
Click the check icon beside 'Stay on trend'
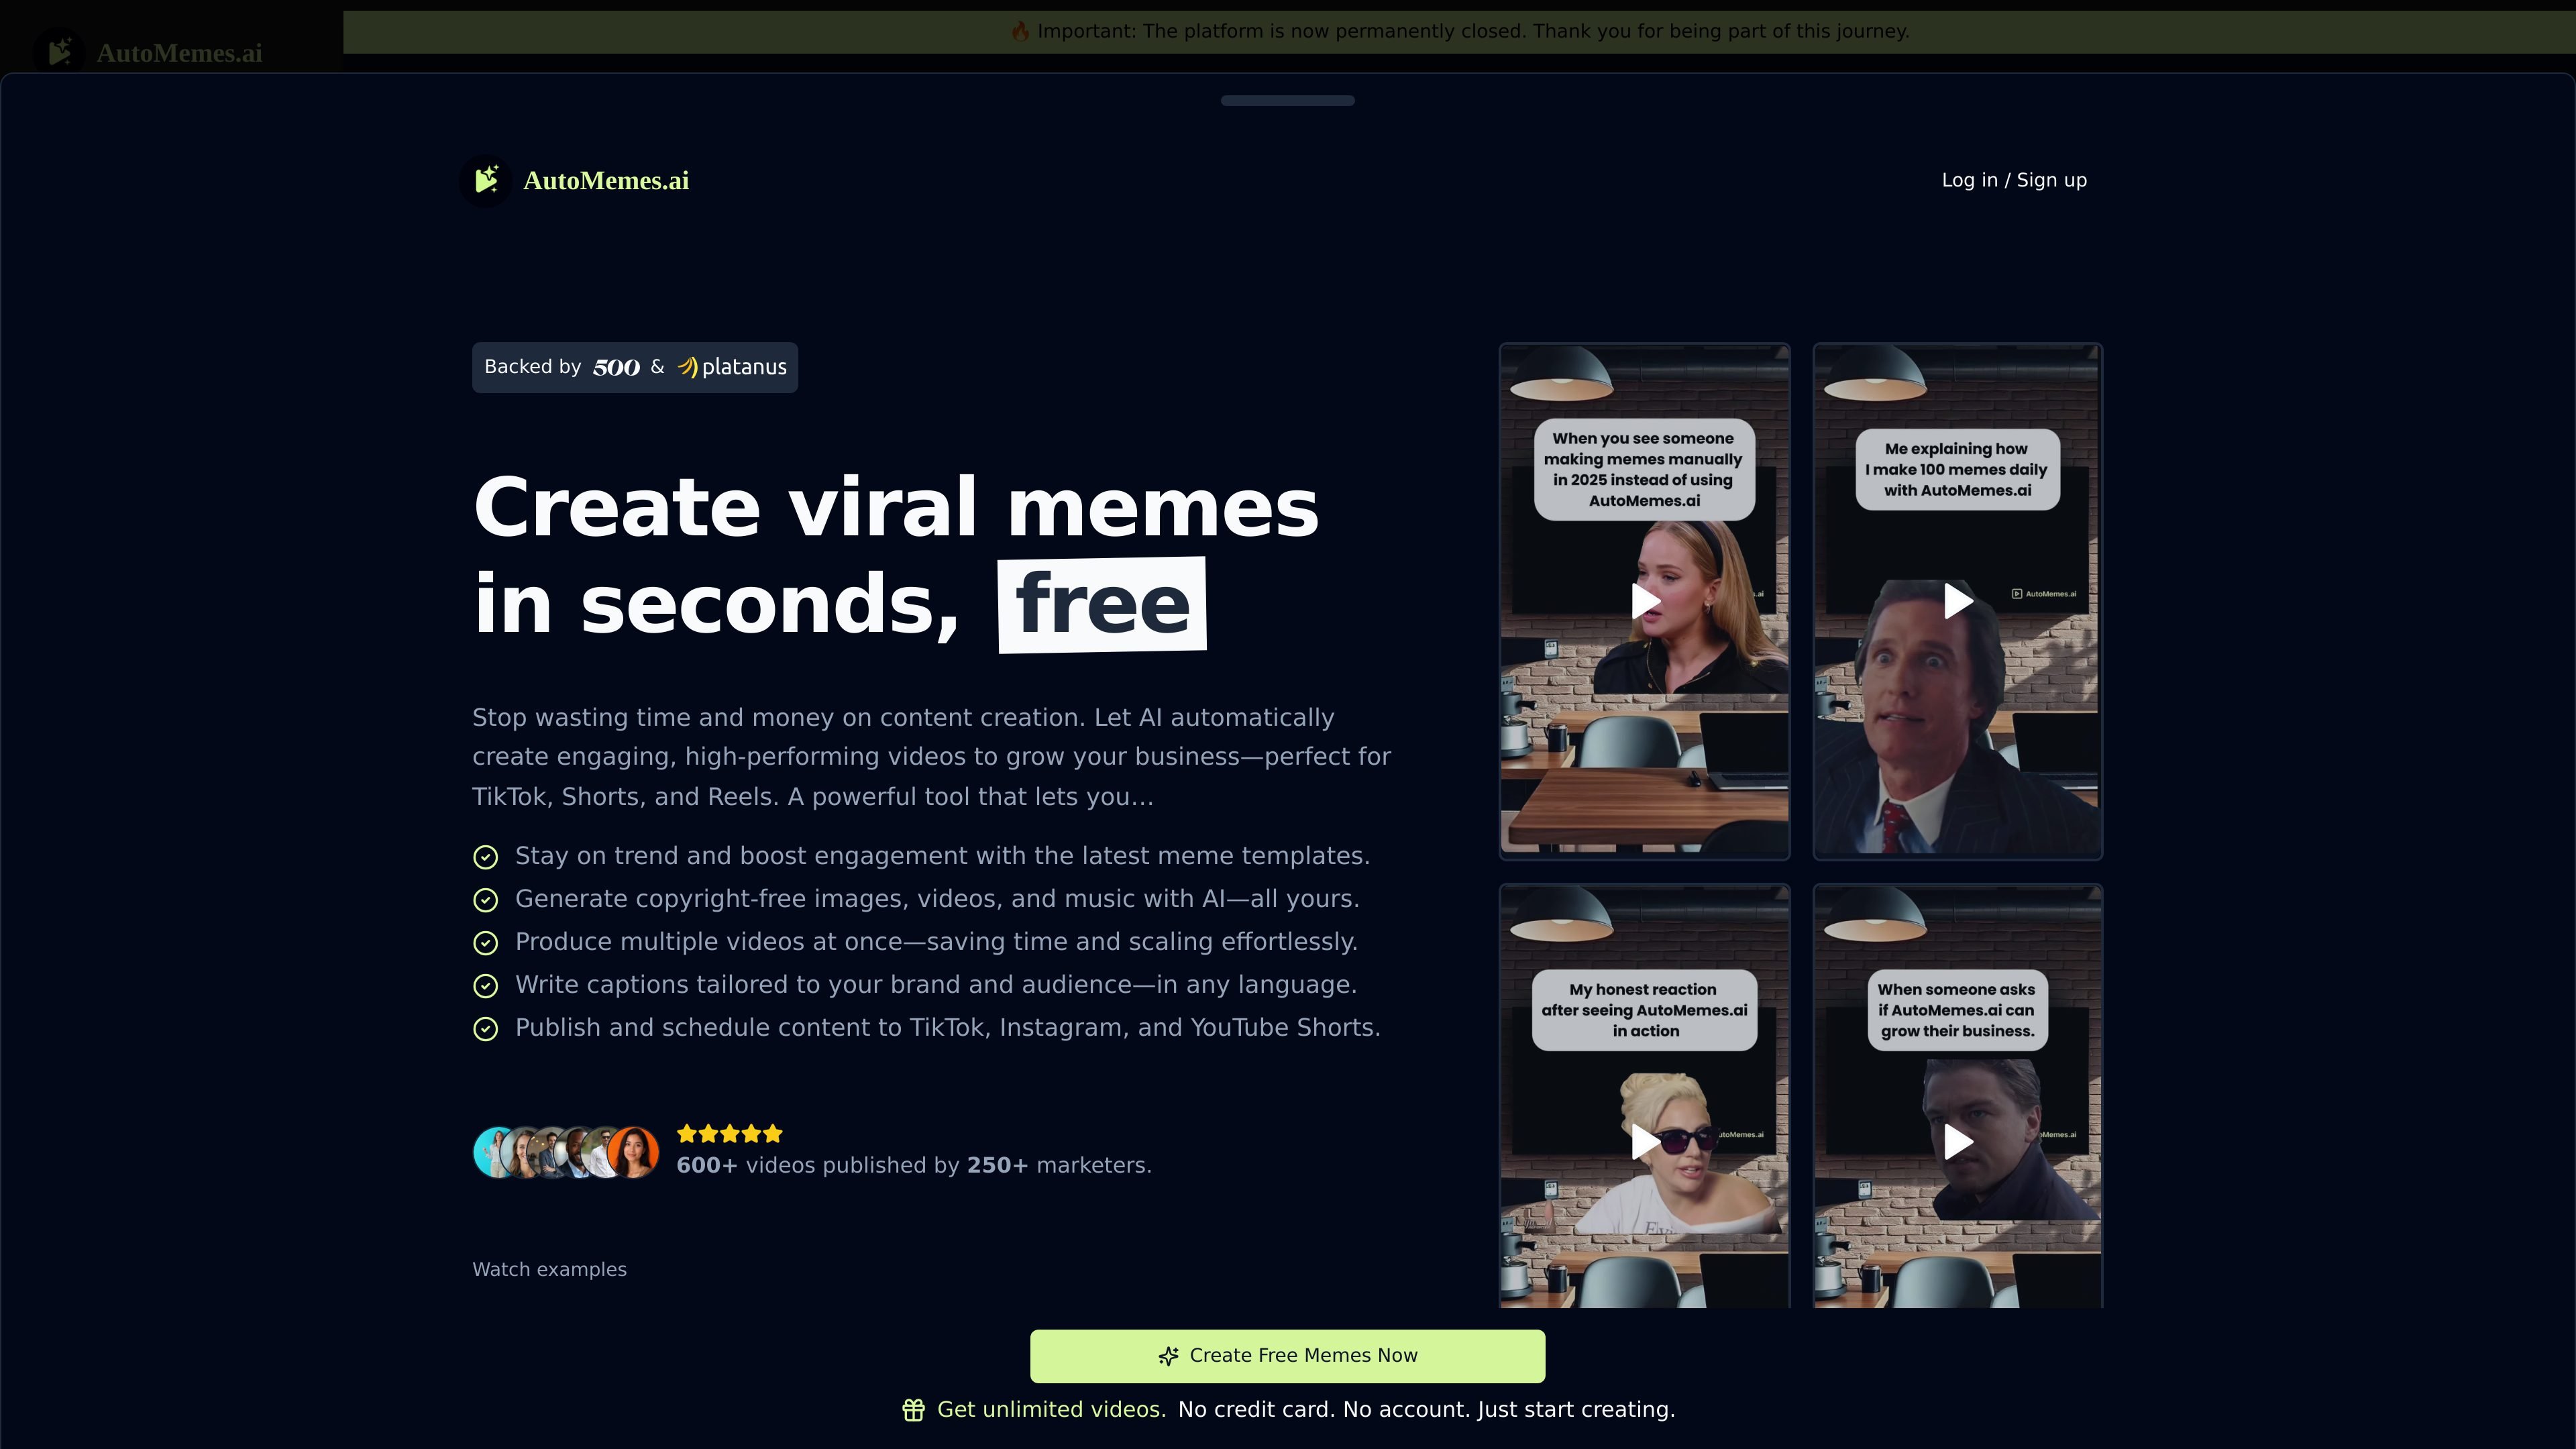(x=485, y=857)
